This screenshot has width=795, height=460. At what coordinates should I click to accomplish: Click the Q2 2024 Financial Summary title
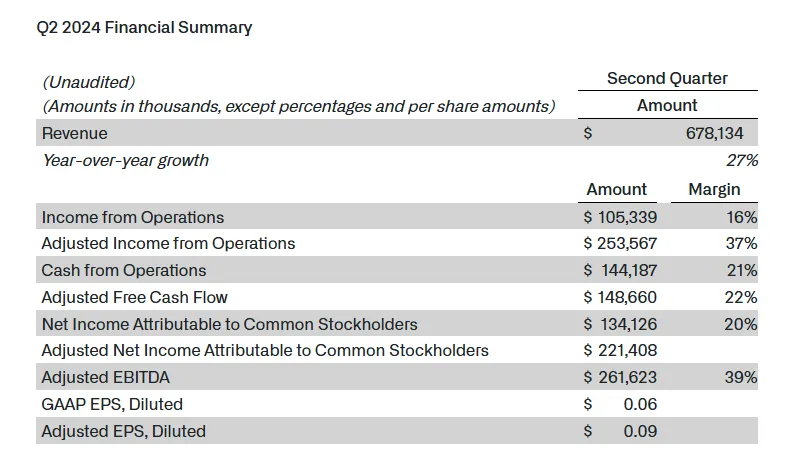click(144, 28)
